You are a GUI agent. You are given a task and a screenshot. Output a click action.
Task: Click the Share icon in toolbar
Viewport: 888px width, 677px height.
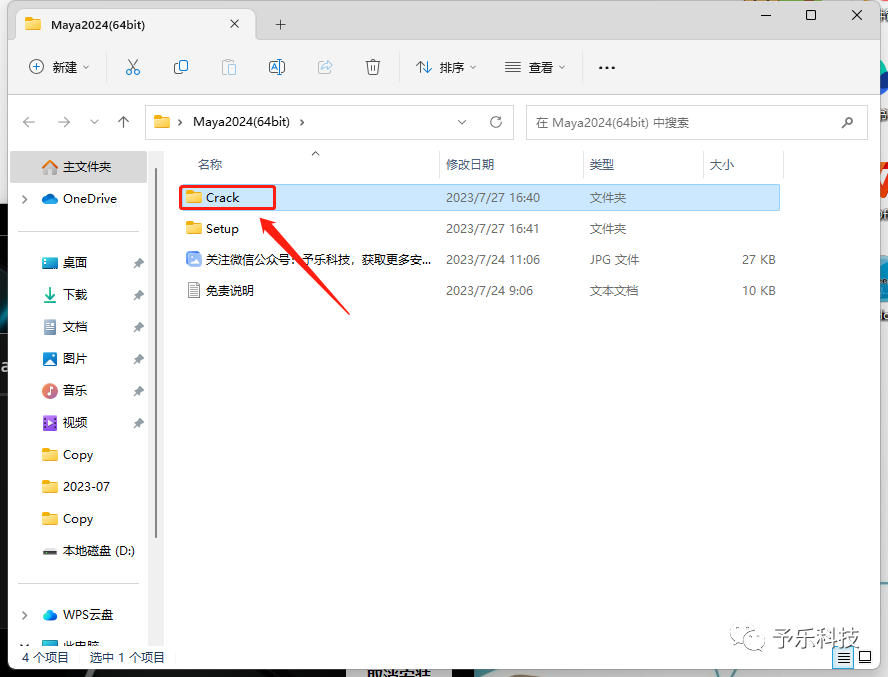click(x=325, y=67)
